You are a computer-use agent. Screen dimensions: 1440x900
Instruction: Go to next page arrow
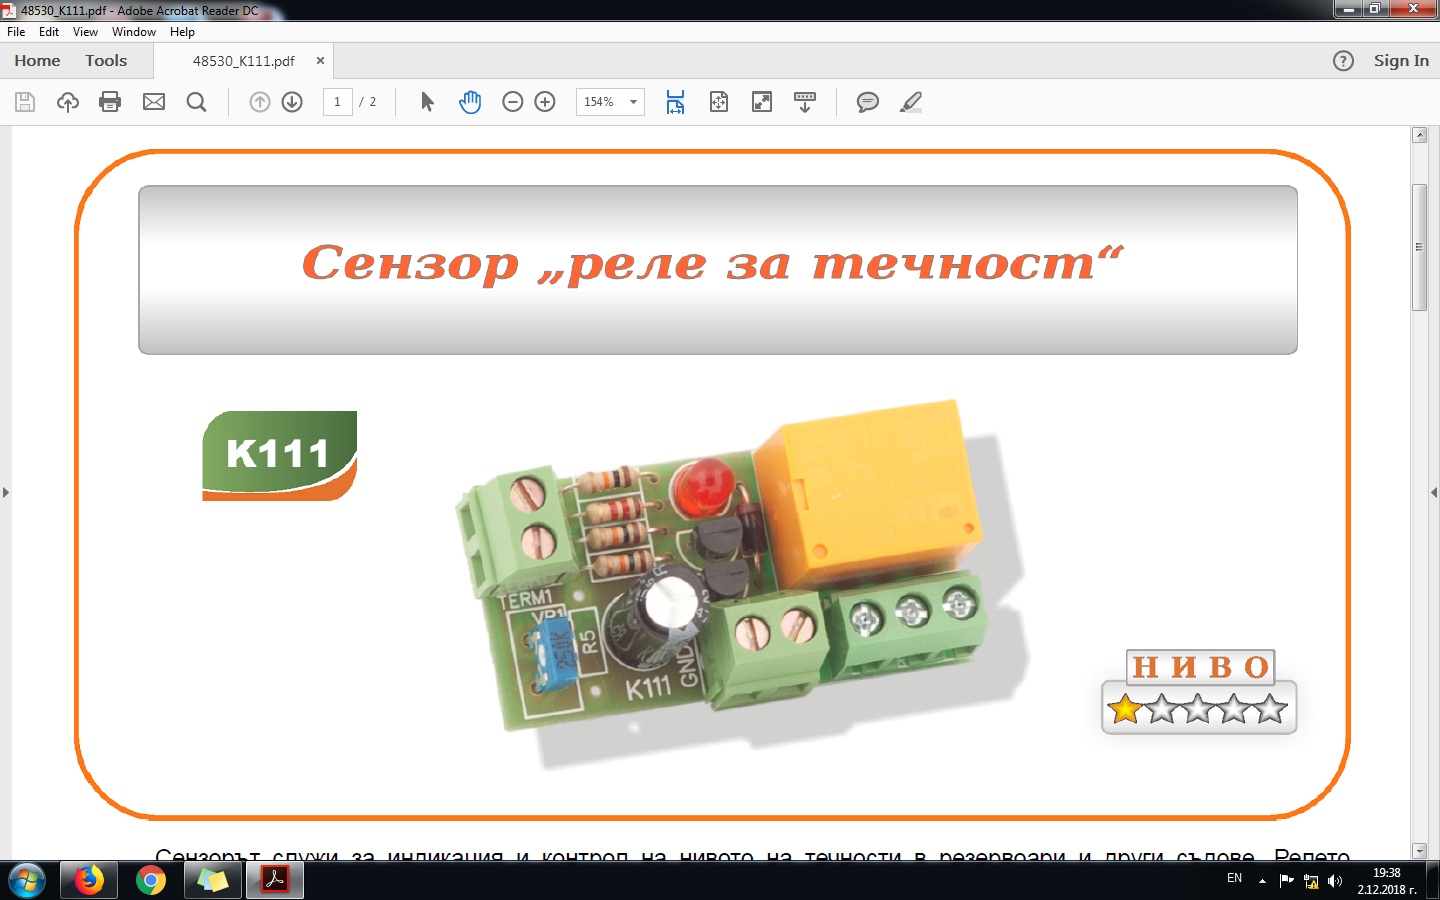tap(292, 102)
